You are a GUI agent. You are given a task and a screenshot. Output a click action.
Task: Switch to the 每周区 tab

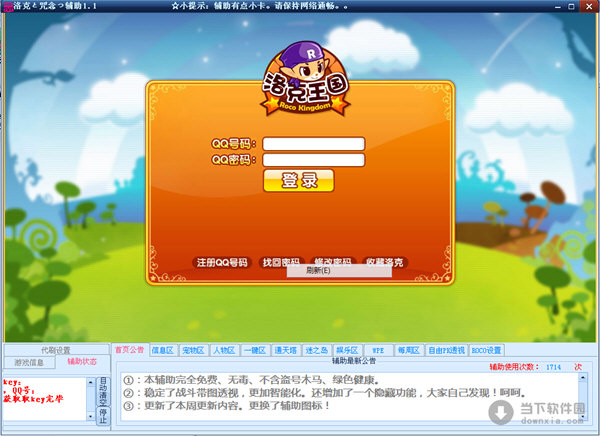(x=409, y=350)
